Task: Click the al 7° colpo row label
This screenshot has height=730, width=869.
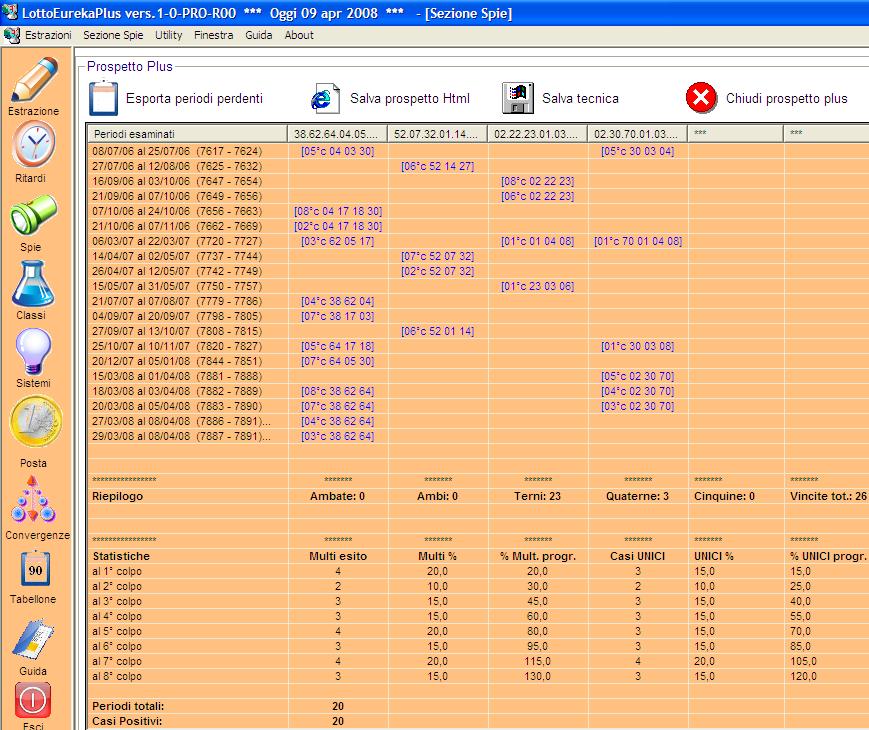Action: 117,661
